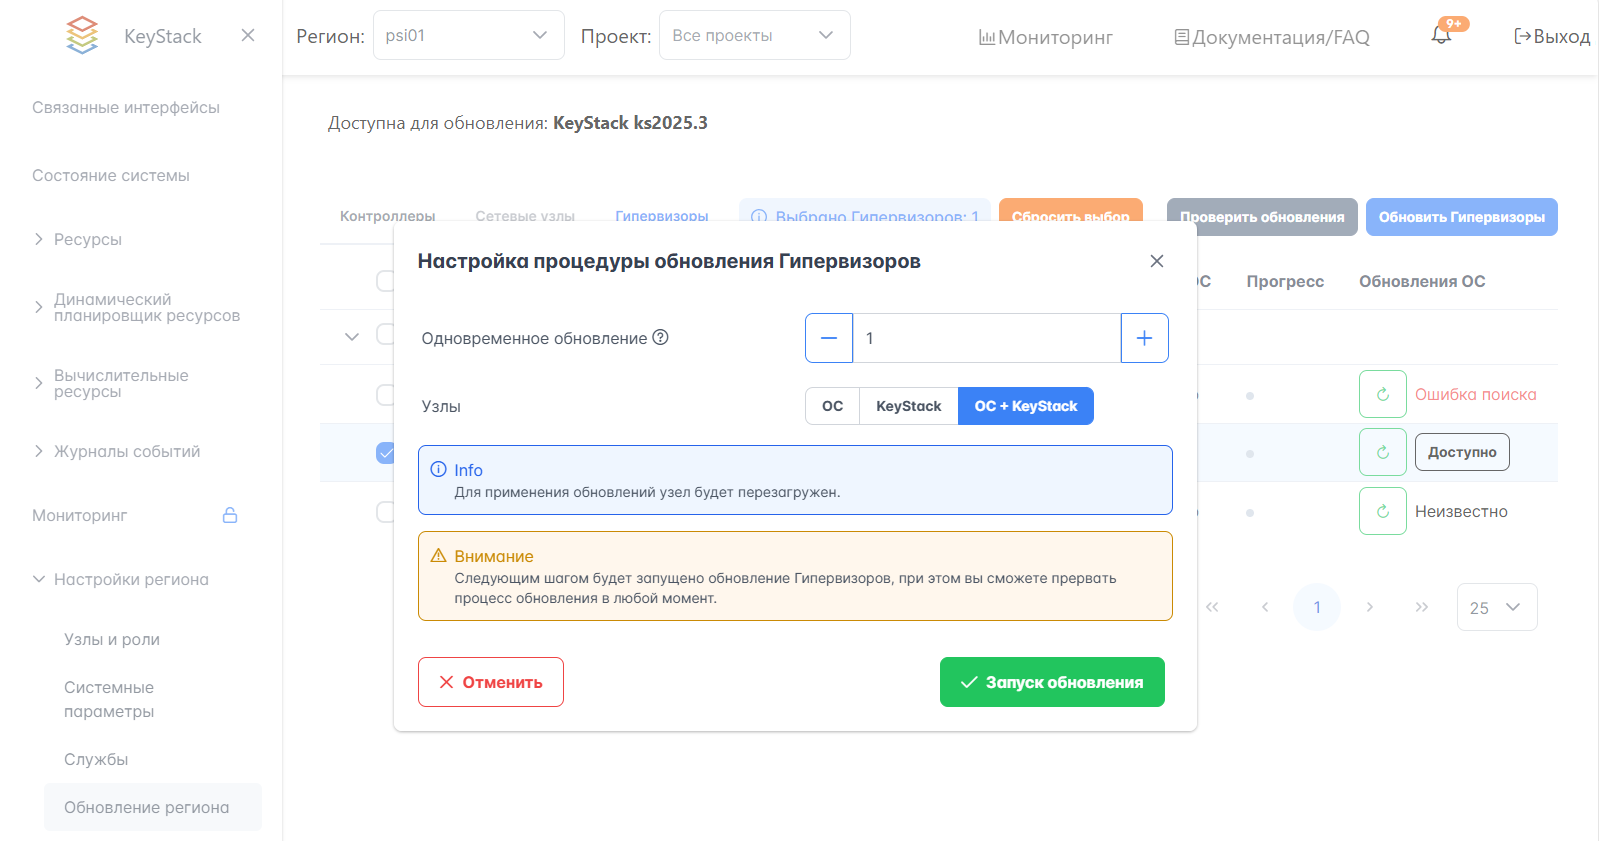
Task: Click the KeyStack logo icon
Action: coord(82,36)
